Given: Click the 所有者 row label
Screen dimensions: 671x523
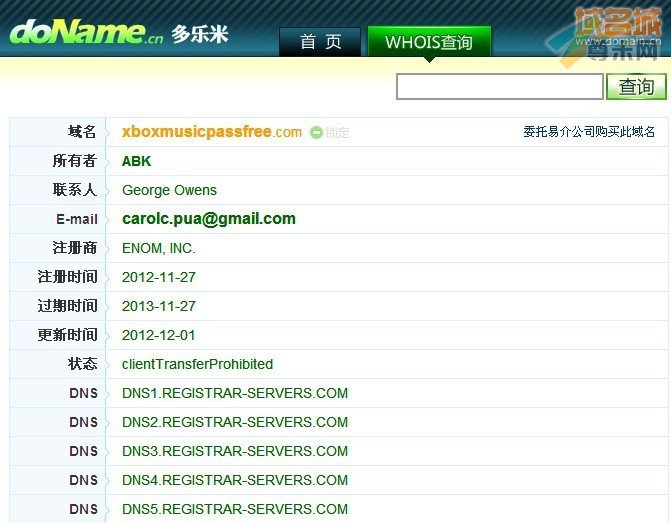Looking at the screenshot, I should (74, 161).
